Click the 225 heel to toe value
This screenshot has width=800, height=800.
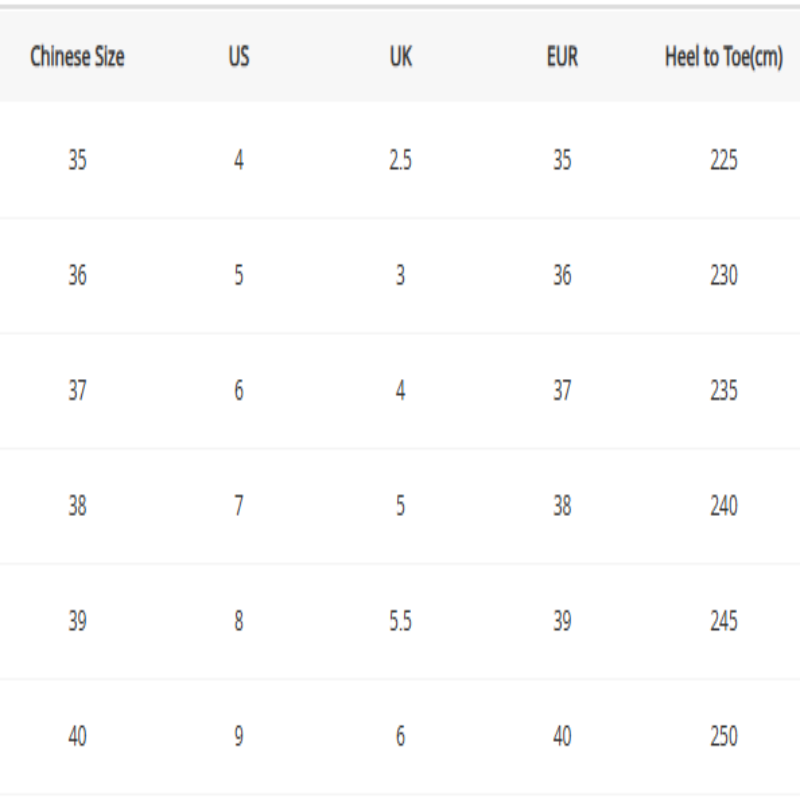723,159
